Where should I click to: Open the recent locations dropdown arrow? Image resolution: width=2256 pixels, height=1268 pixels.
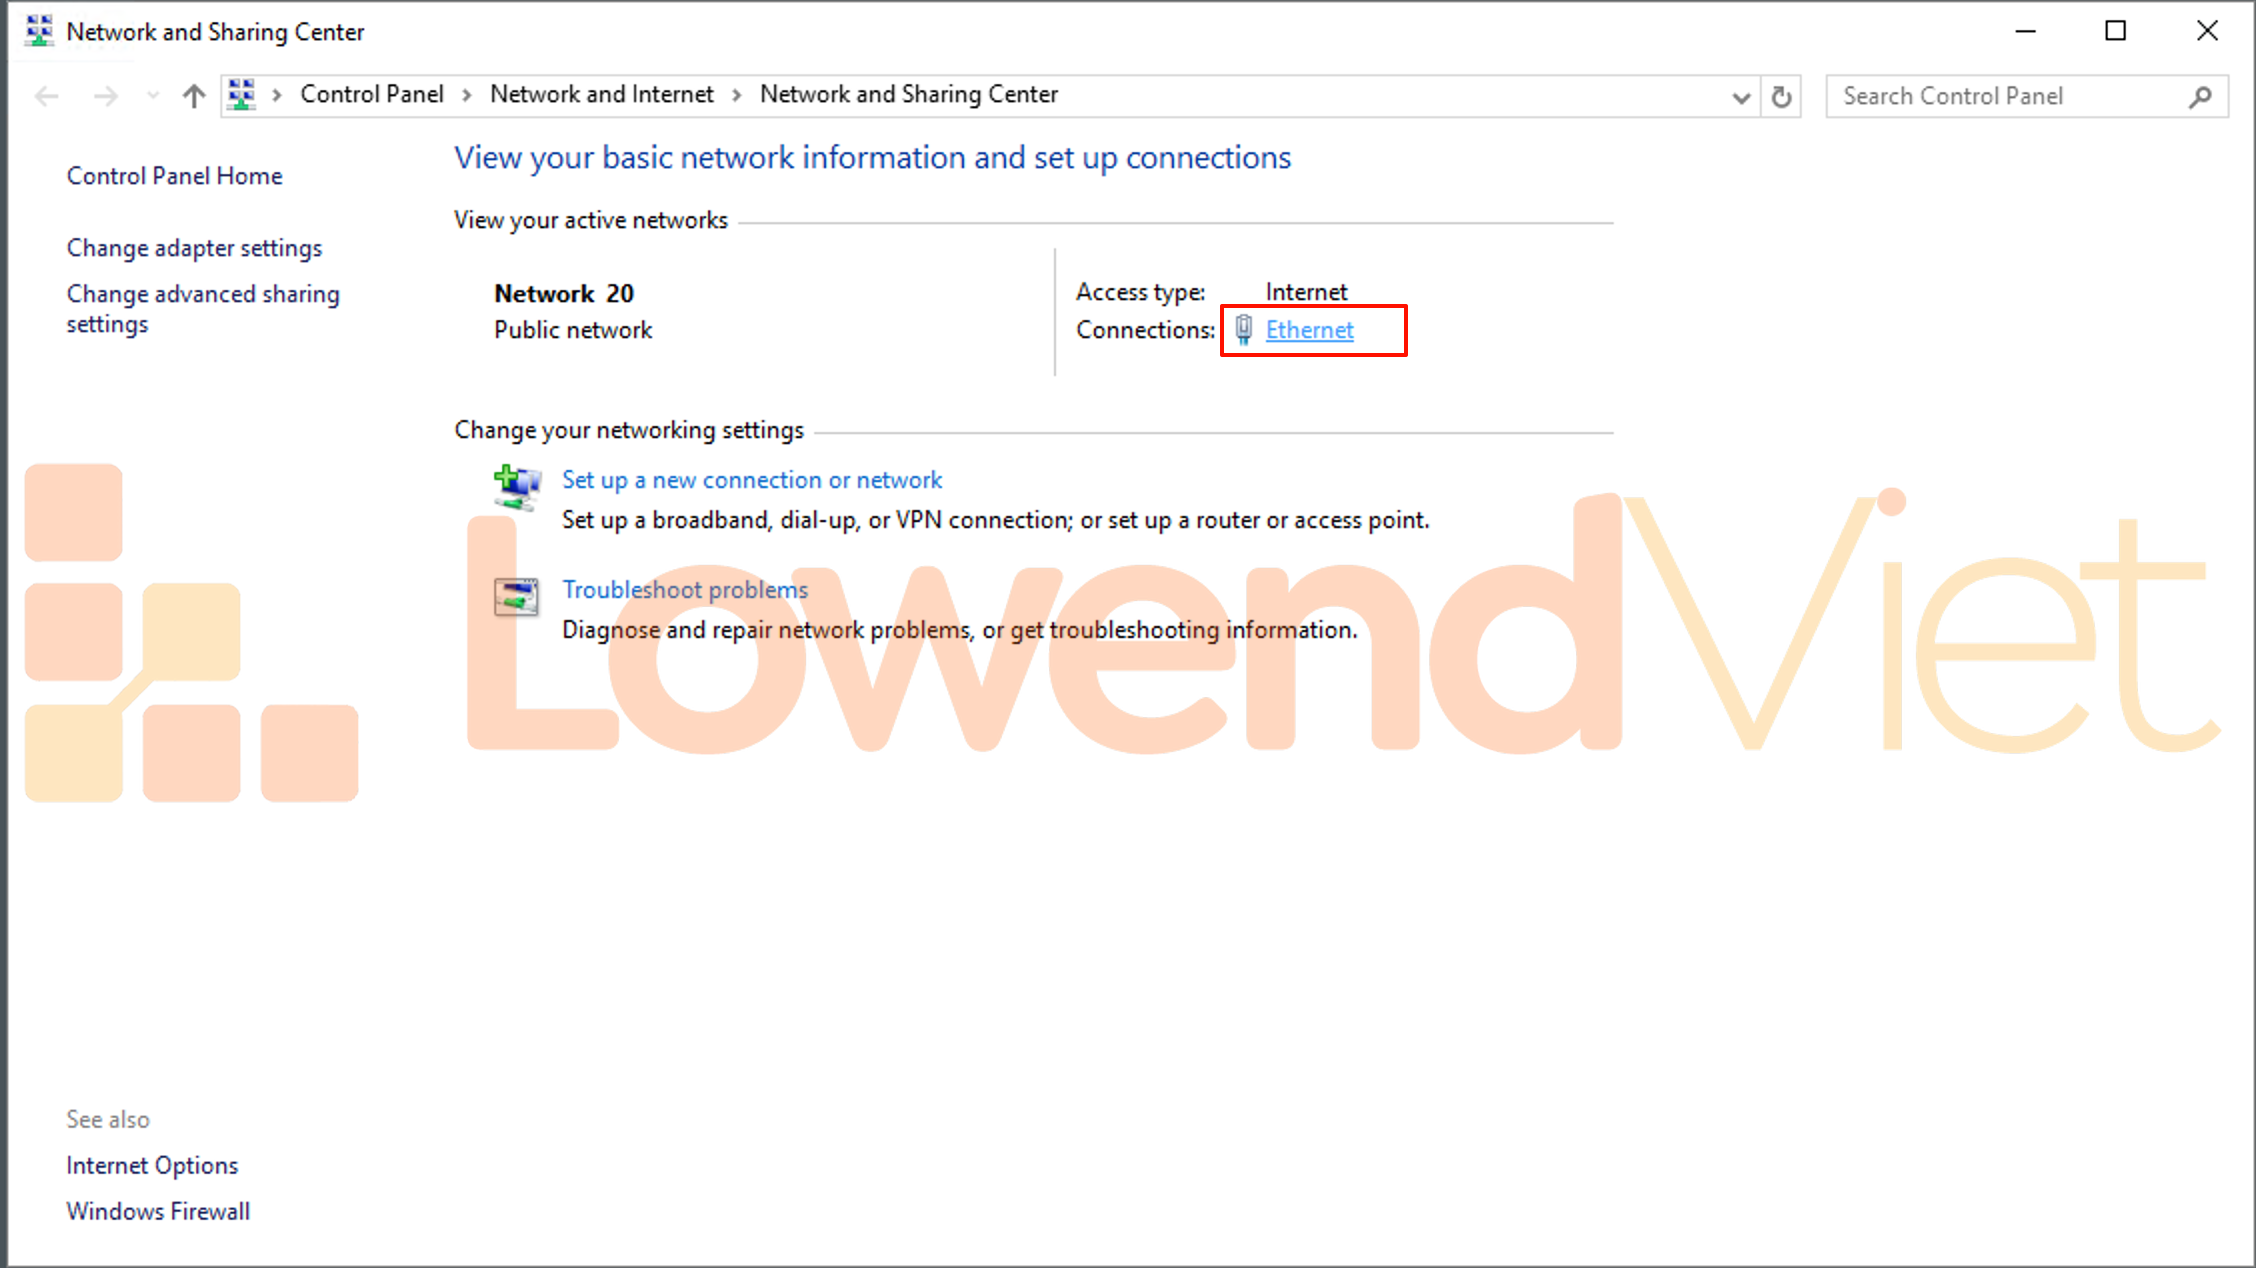pos(152,96)
